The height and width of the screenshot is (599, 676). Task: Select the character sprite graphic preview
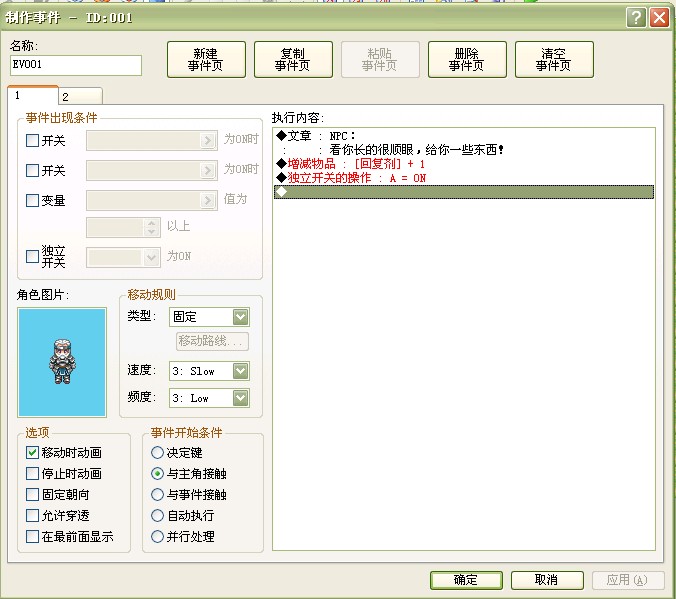pos(62,362)
